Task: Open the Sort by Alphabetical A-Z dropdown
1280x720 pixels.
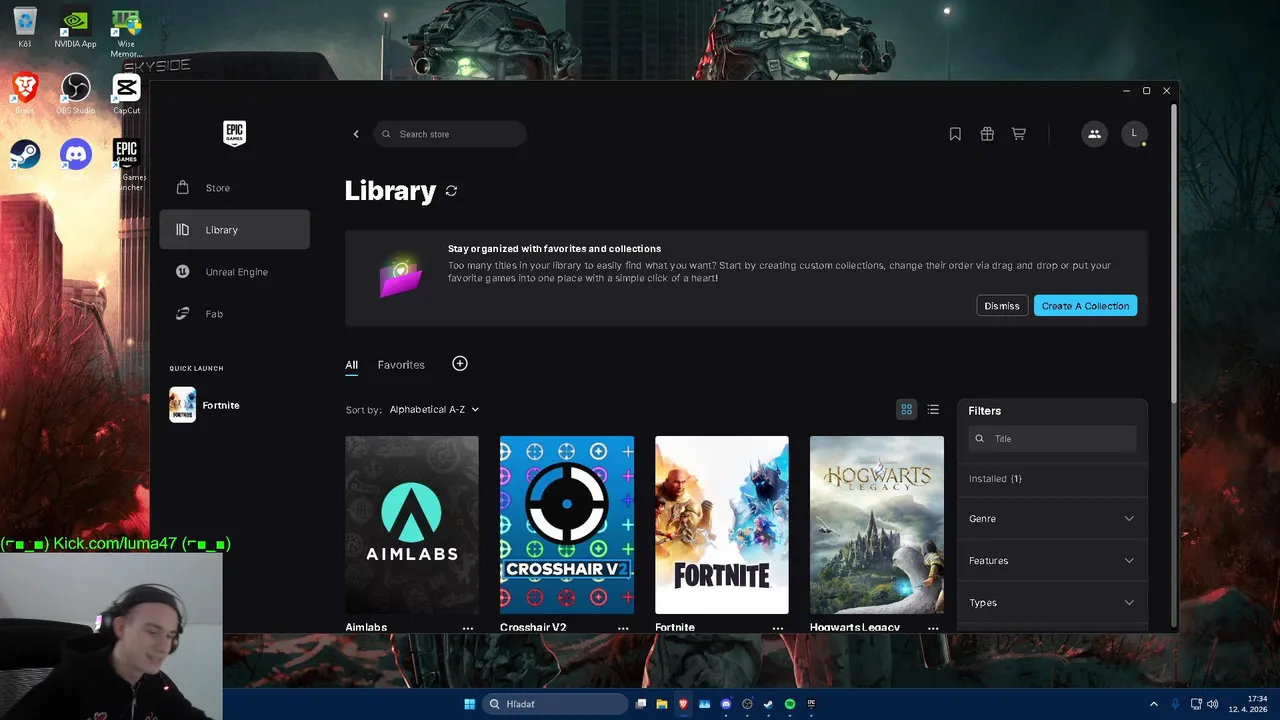Action: (434, 410)
